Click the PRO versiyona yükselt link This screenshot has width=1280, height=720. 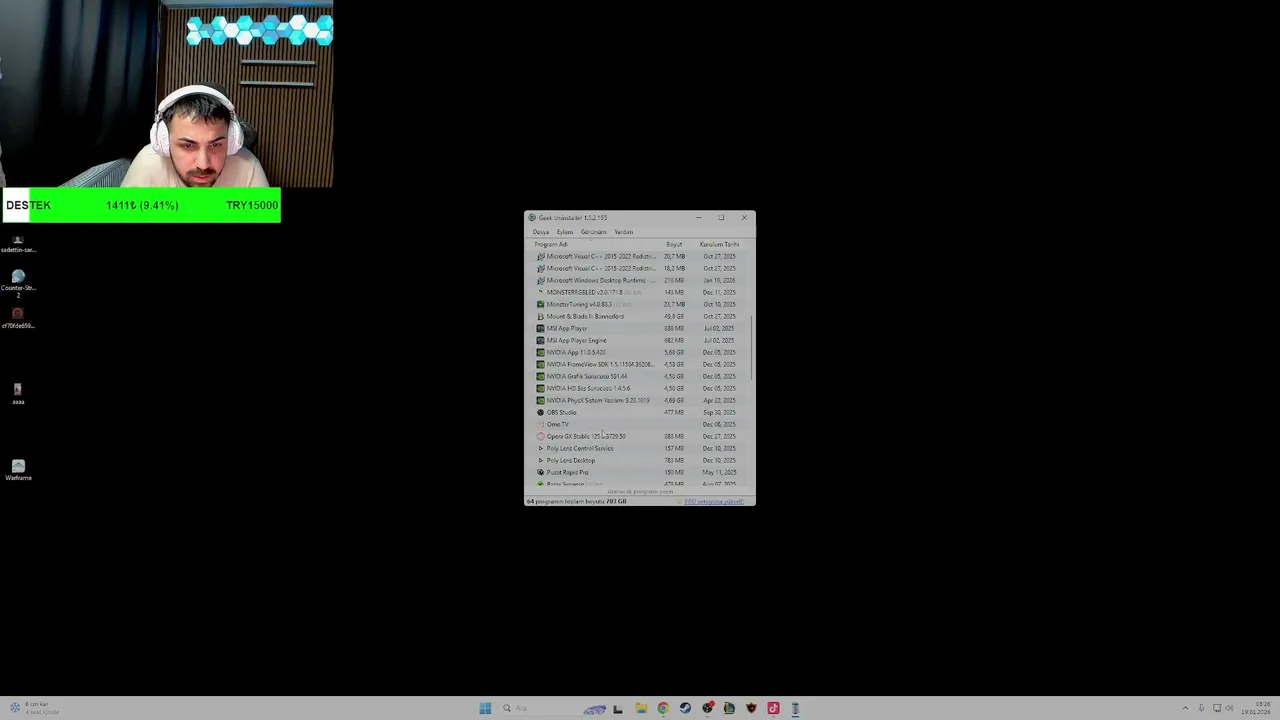click(714, 501)
